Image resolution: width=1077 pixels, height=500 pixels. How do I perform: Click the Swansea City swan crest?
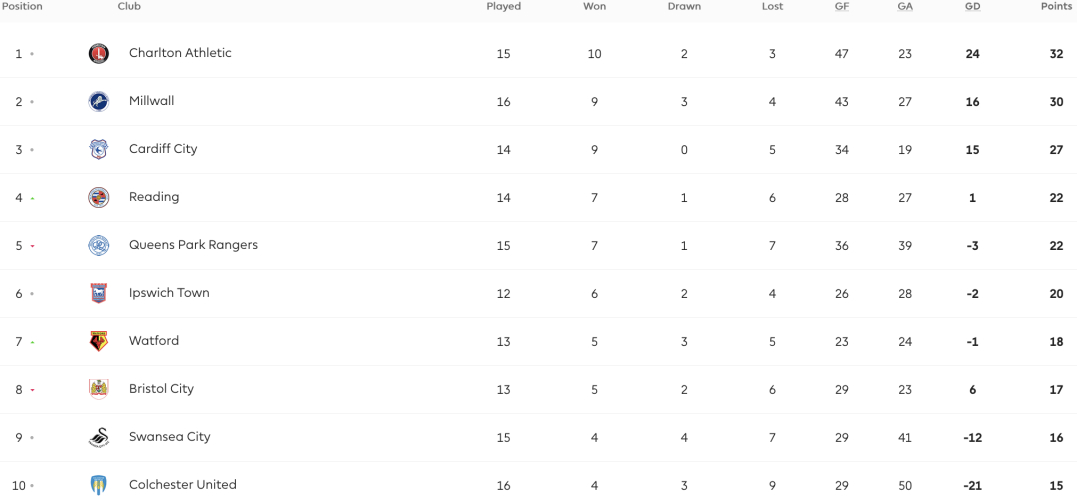click(99, 438)
